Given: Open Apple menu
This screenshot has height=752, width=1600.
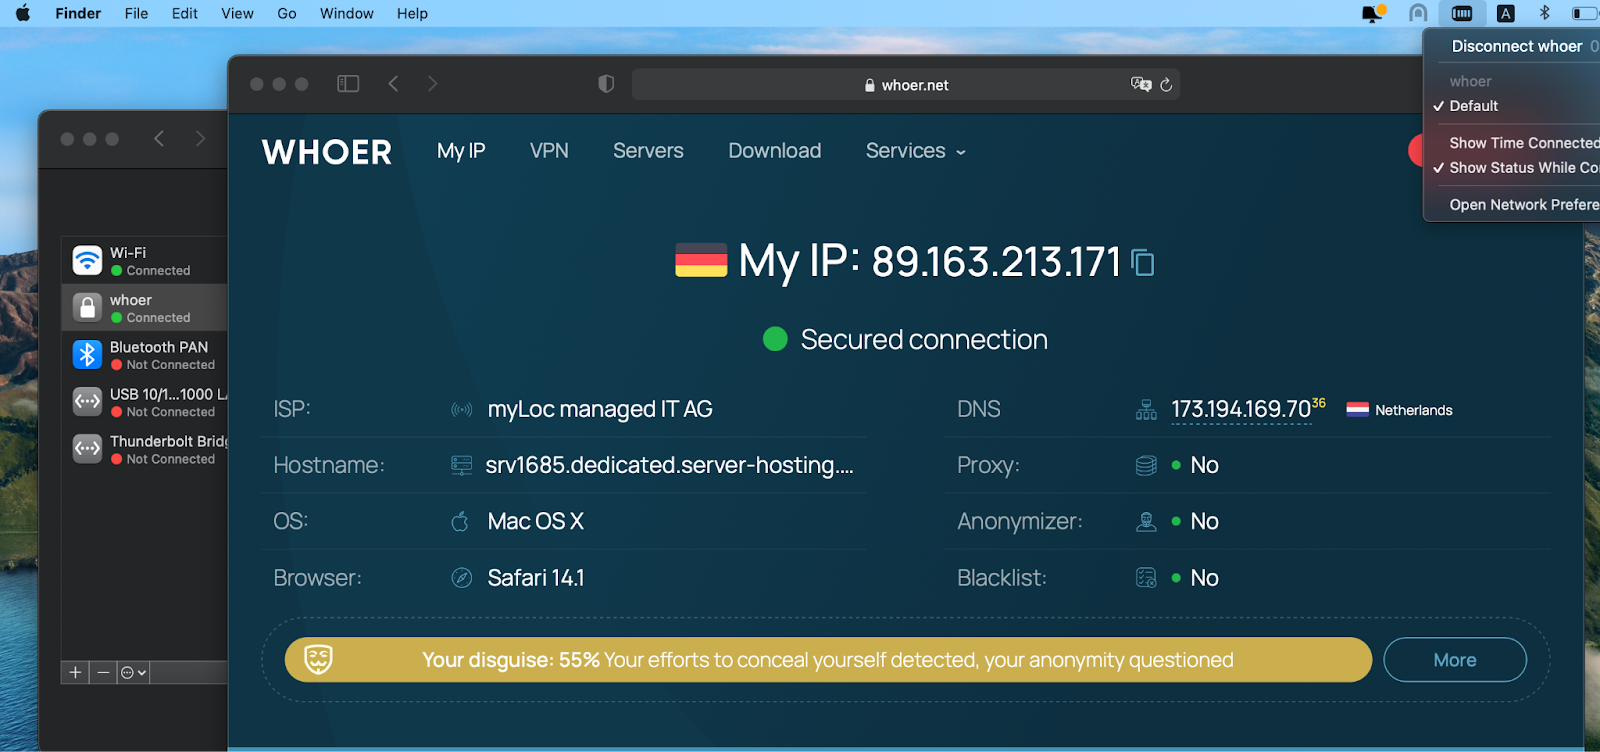Looking at the screenshot, I should click(23, 13).
